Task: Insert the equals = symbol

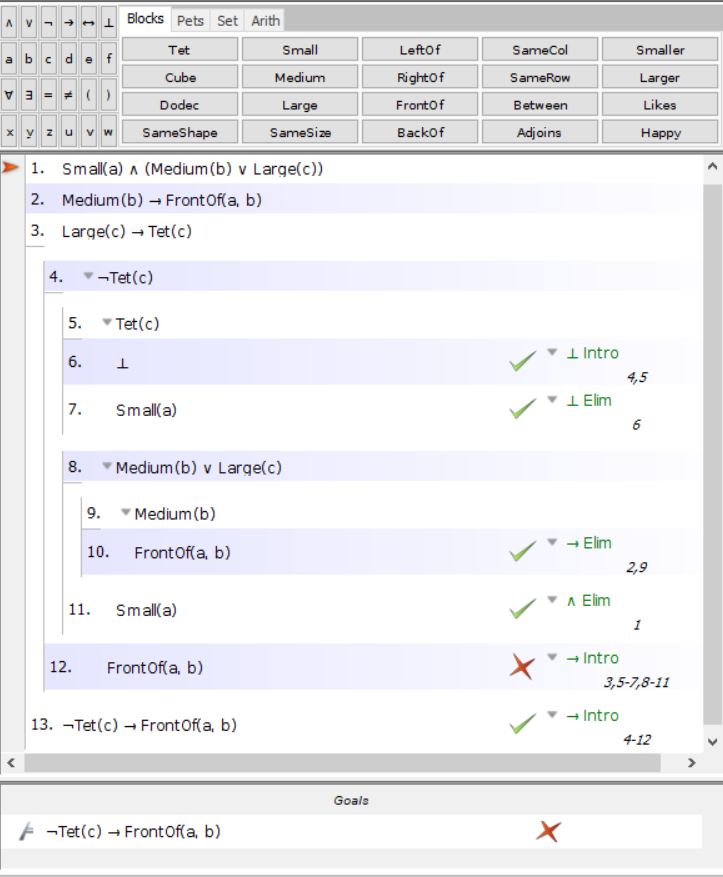Action: click(49, 95)
